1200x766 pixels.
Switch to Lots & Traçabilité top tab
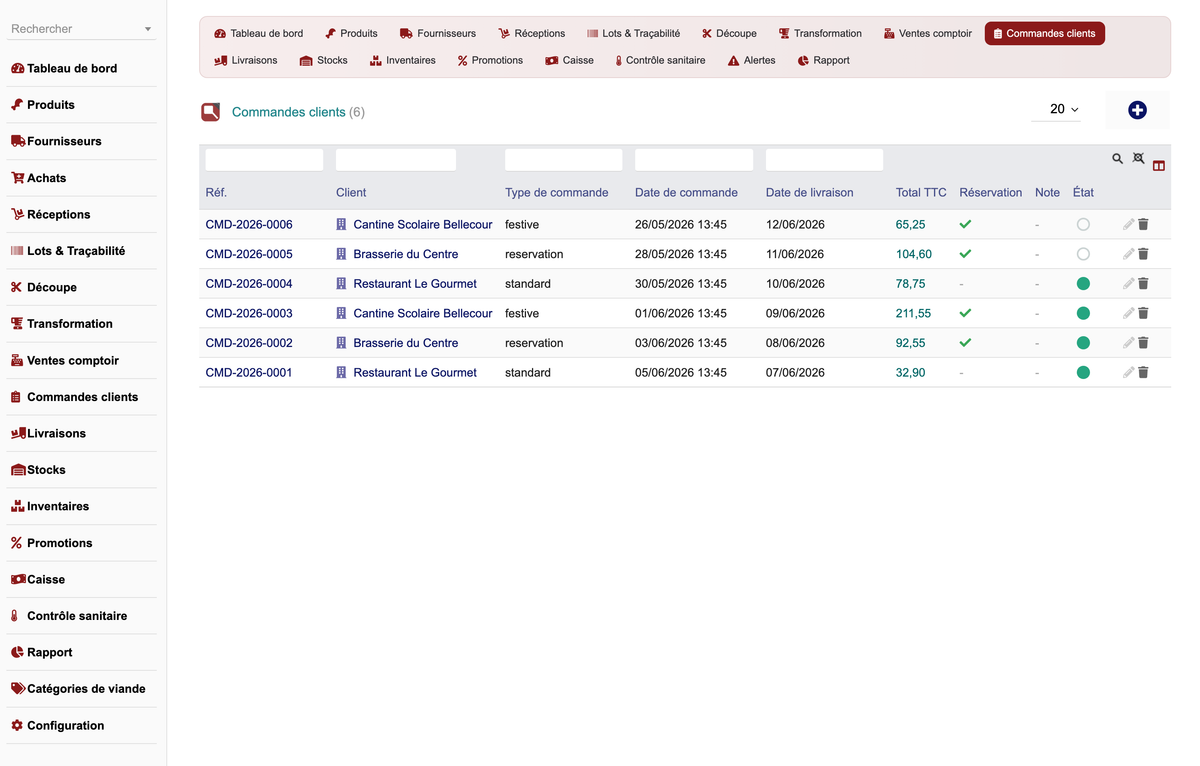(633, 33)
